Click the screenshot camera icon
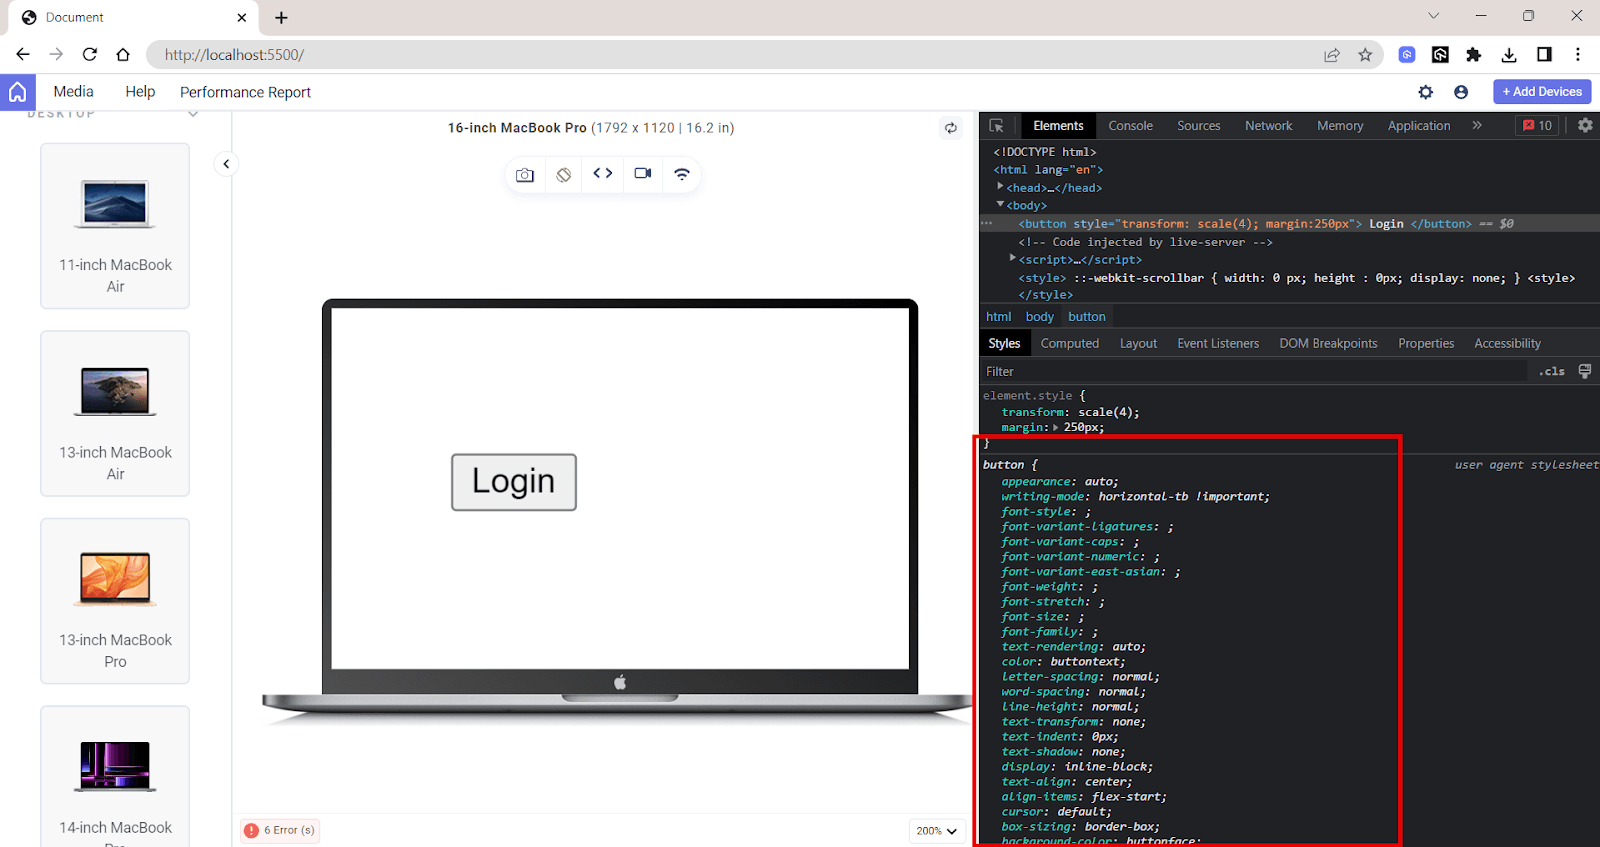Viewport: 1600px width, 847px height. tap(525, 174)
